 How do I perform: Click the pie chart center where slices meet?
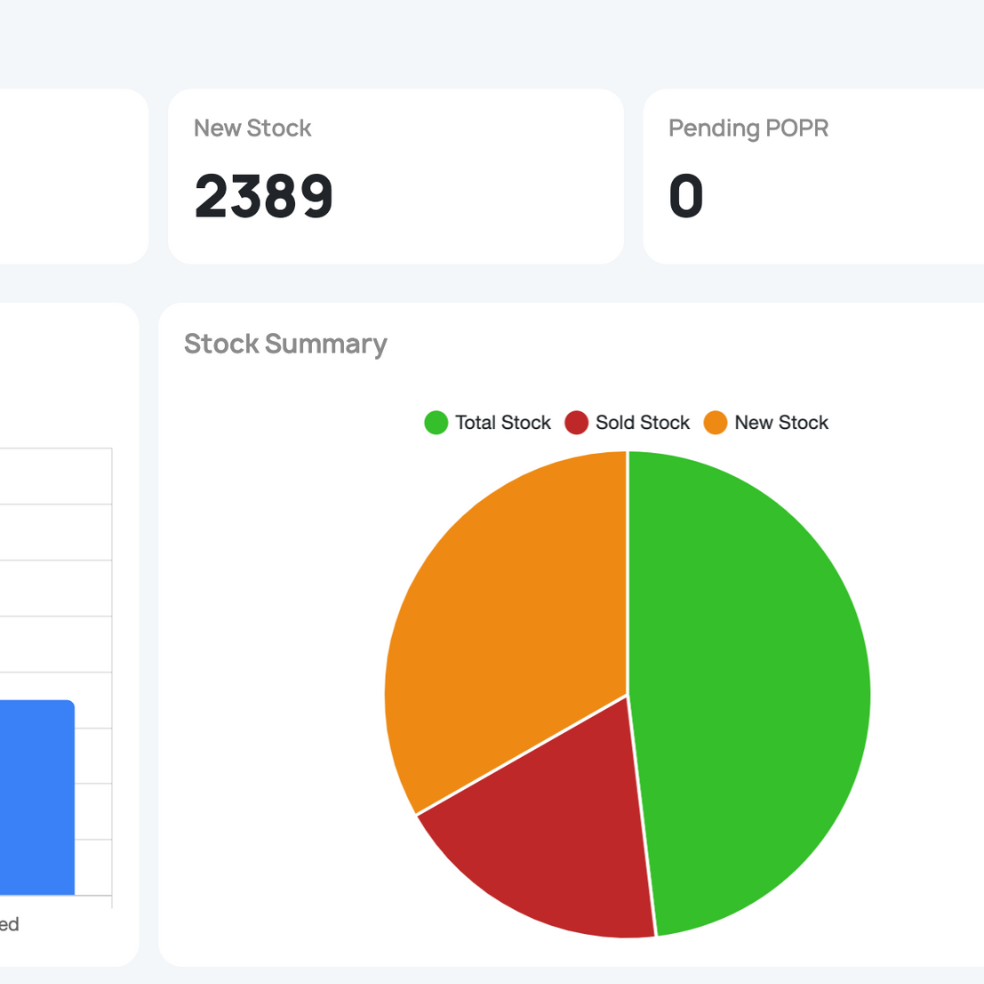click(627, 695)
